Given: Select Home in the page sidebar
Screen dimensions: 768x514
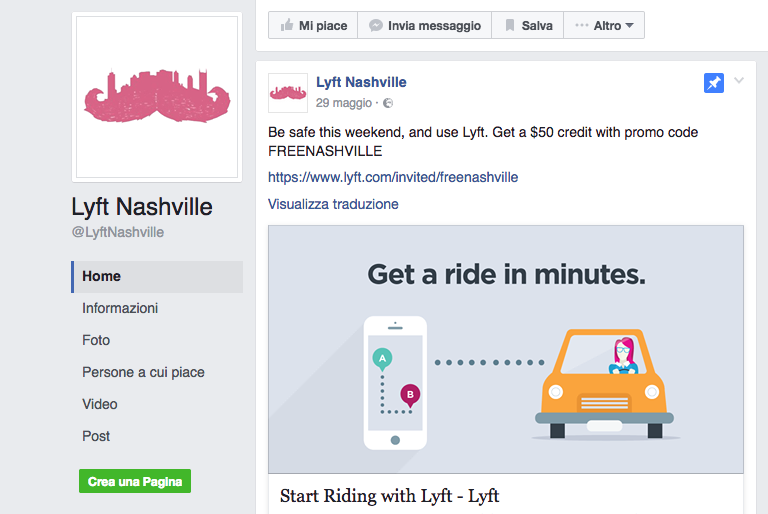Looking at the screenshot, I should pos(102,276).
